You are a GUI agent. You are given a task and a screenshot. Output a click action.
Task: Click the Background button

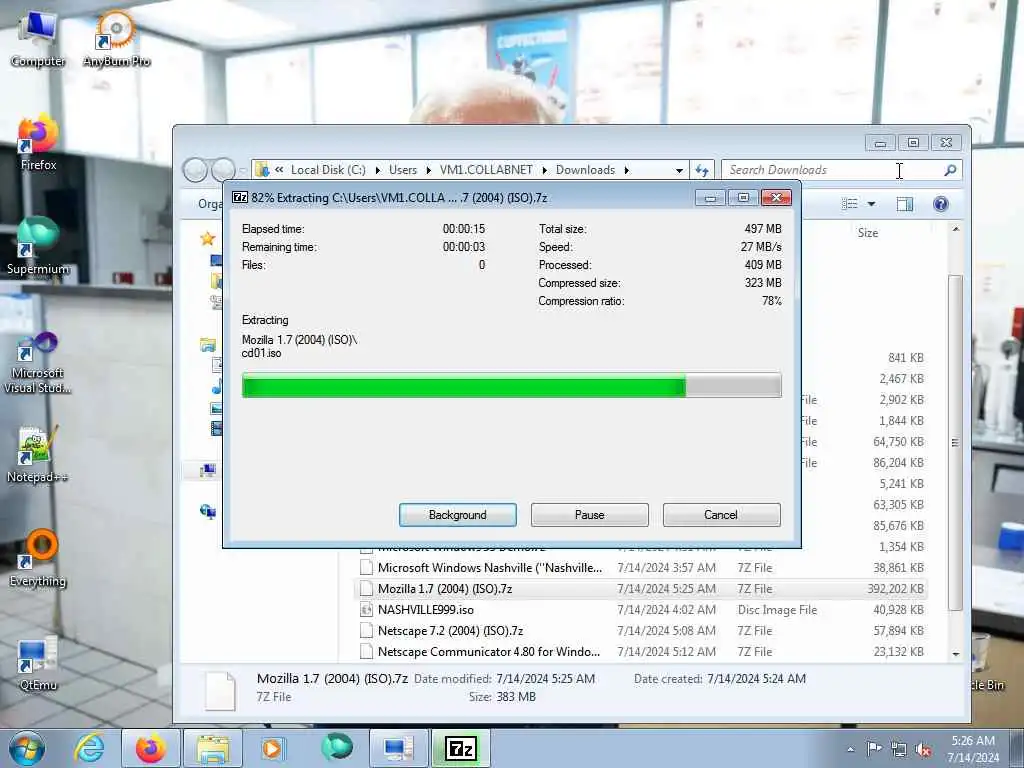458,515
